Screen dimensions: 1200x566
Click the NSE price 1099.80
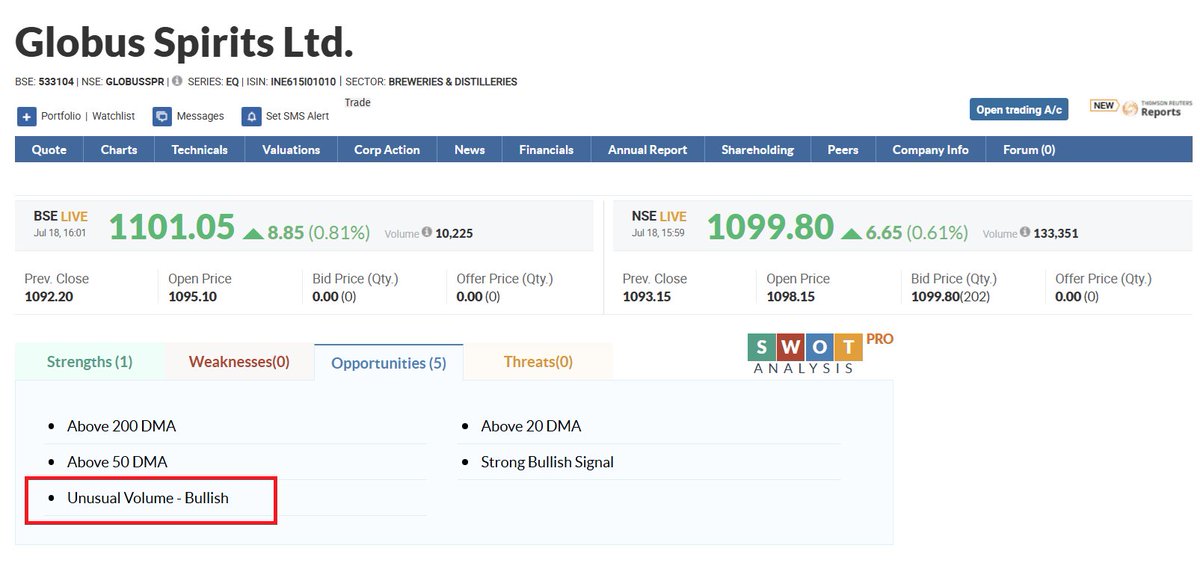770,227
